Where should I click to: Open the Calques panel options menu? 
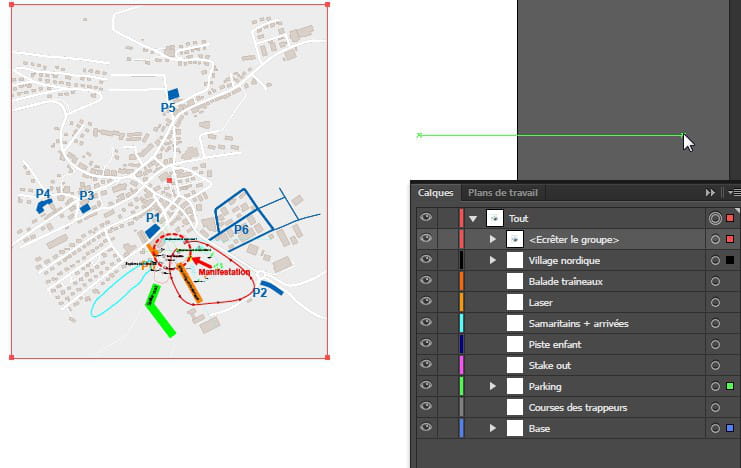pos(733,192)
